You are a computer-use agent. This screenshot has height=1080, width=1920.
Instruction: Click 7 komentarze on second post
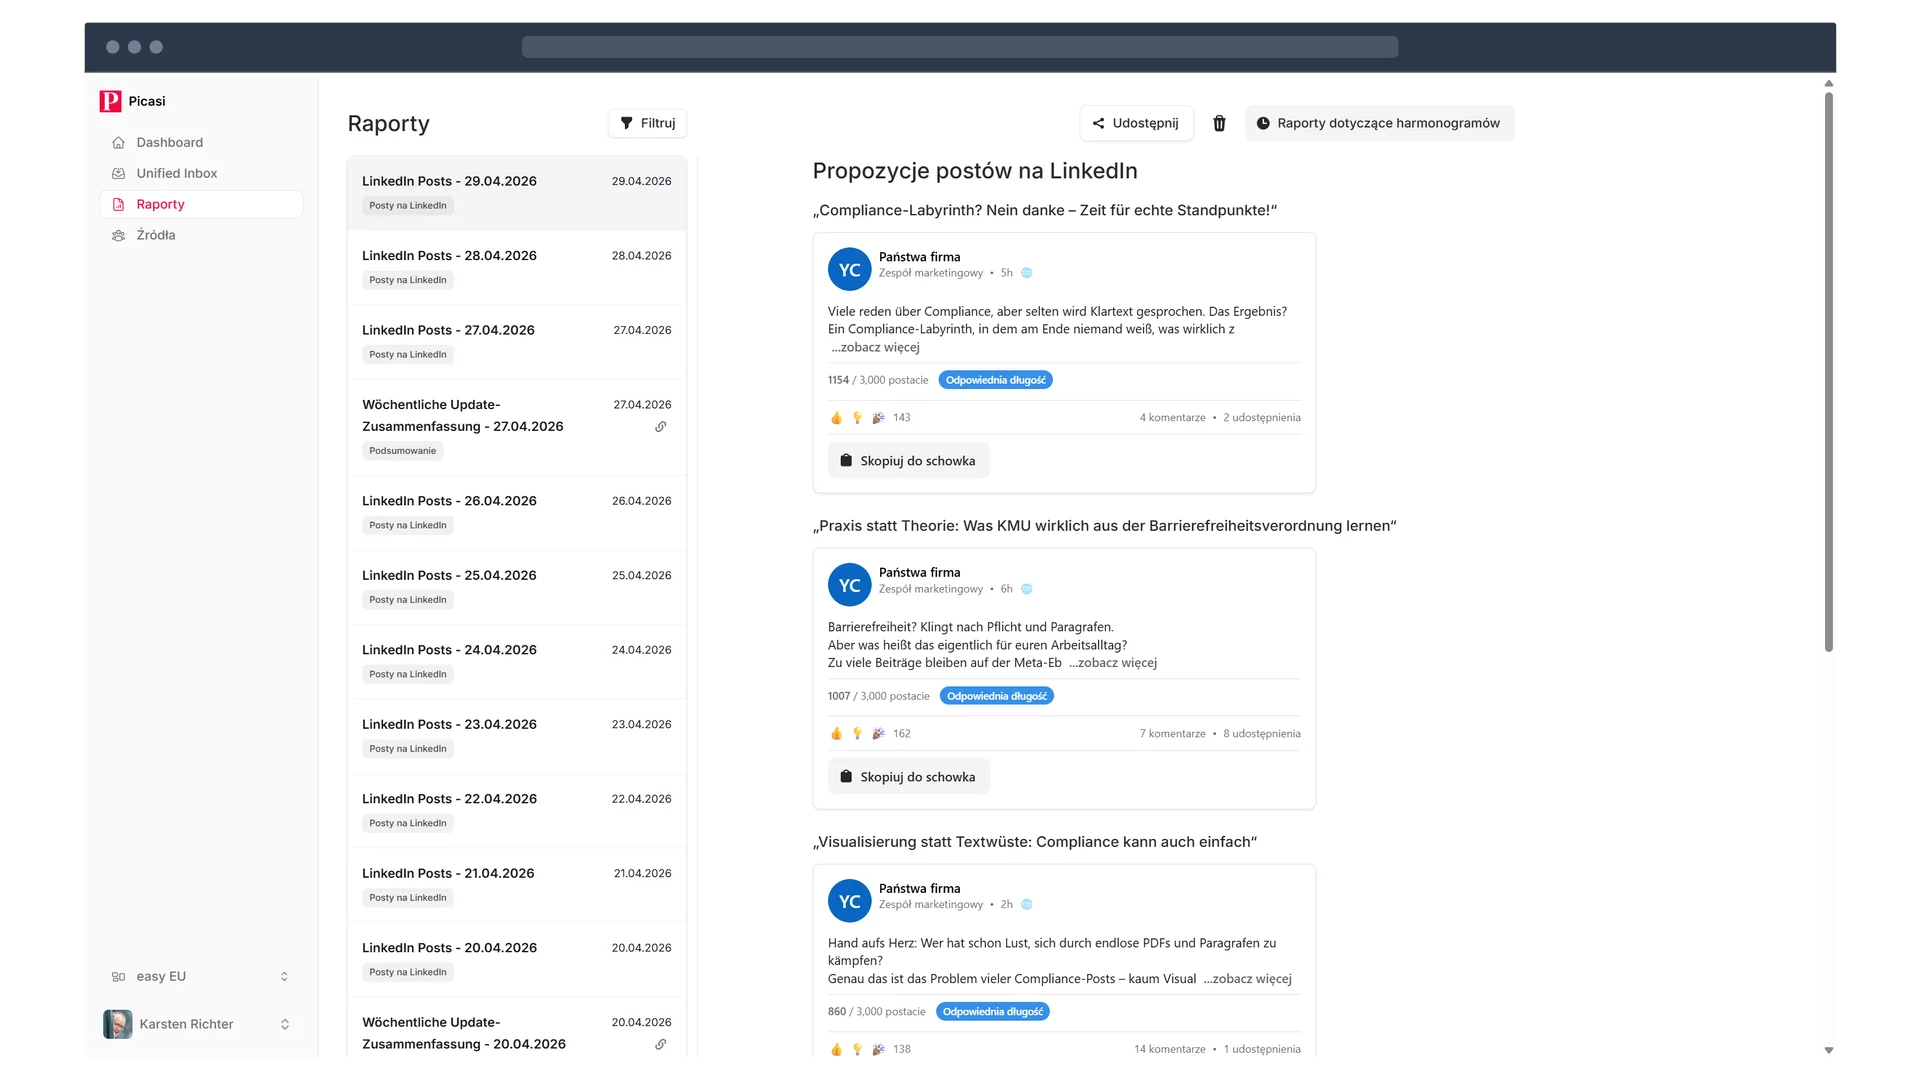(1172, 734)
